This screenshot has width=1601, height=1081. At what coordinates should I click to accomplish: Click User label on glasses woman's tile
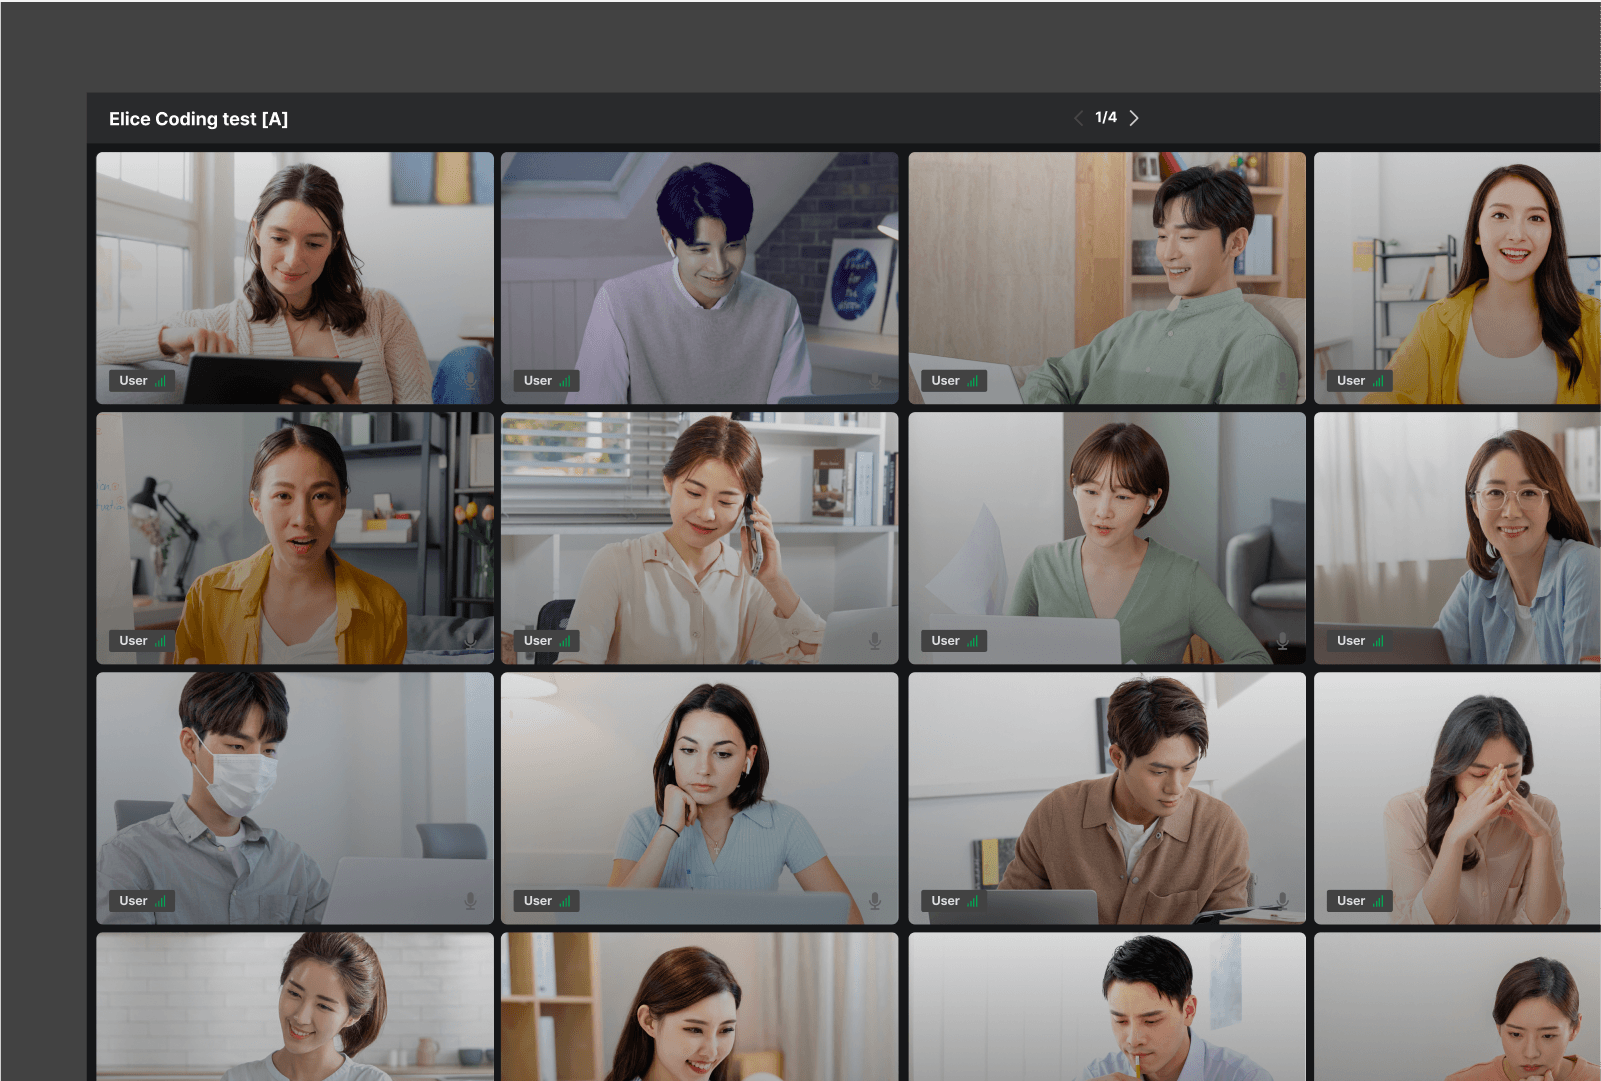(x=1351, y=641)
